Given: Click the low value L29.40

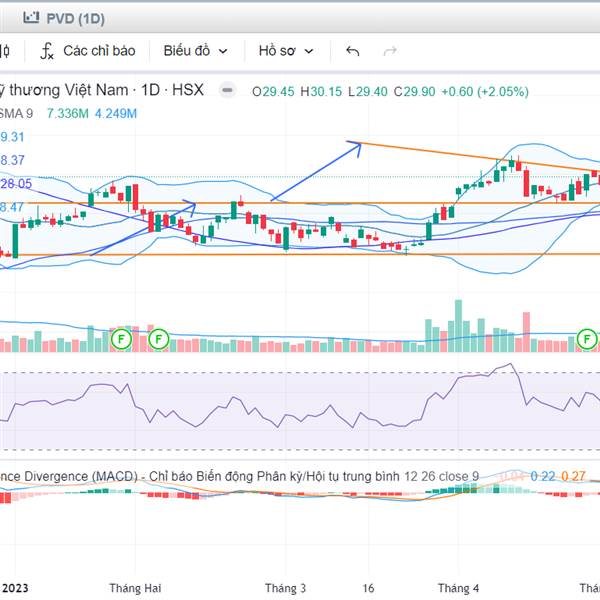Looking at the screenshot, I should click(x=368, y=92).
